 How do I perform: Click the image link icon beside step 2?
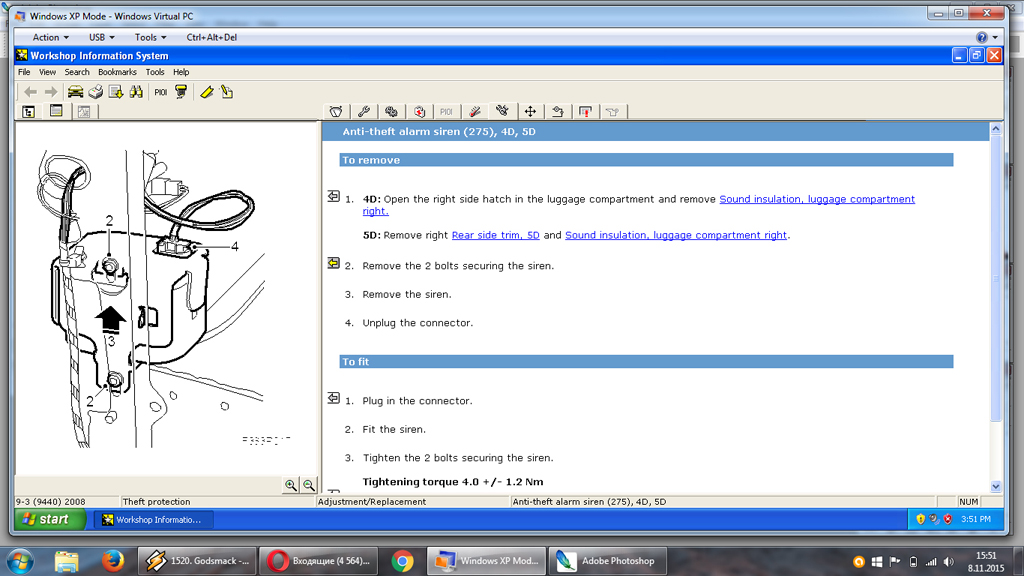(334, 263)
